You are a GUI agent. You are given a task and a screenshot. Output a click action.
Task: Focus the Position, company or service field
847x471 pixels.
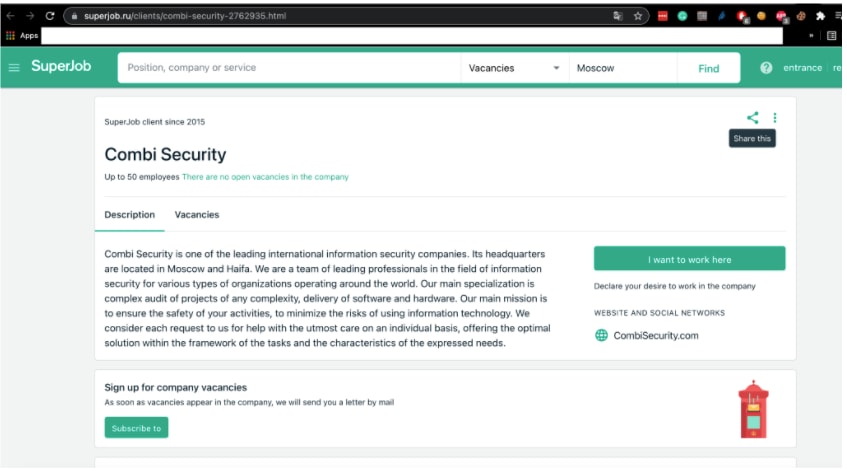290,68
